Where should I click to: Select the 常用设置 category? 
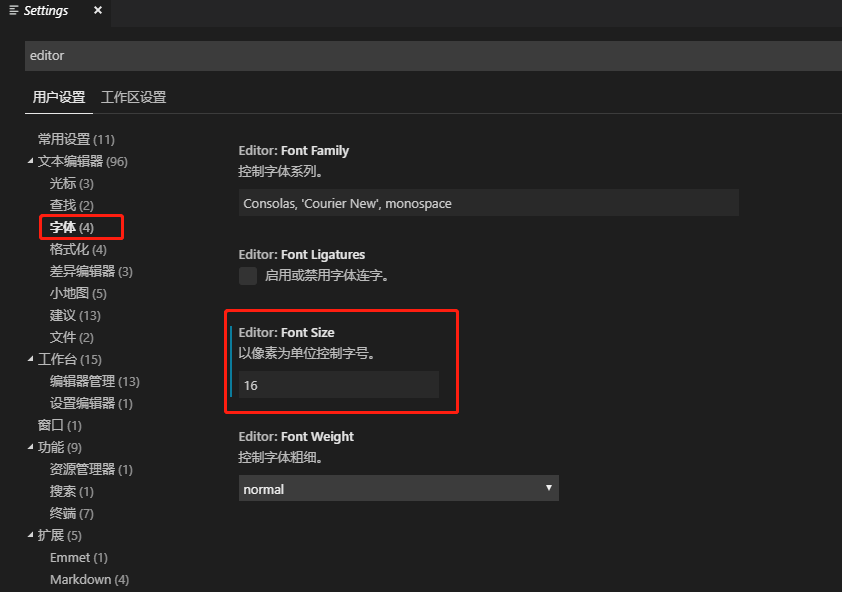(x=76, y=138)
